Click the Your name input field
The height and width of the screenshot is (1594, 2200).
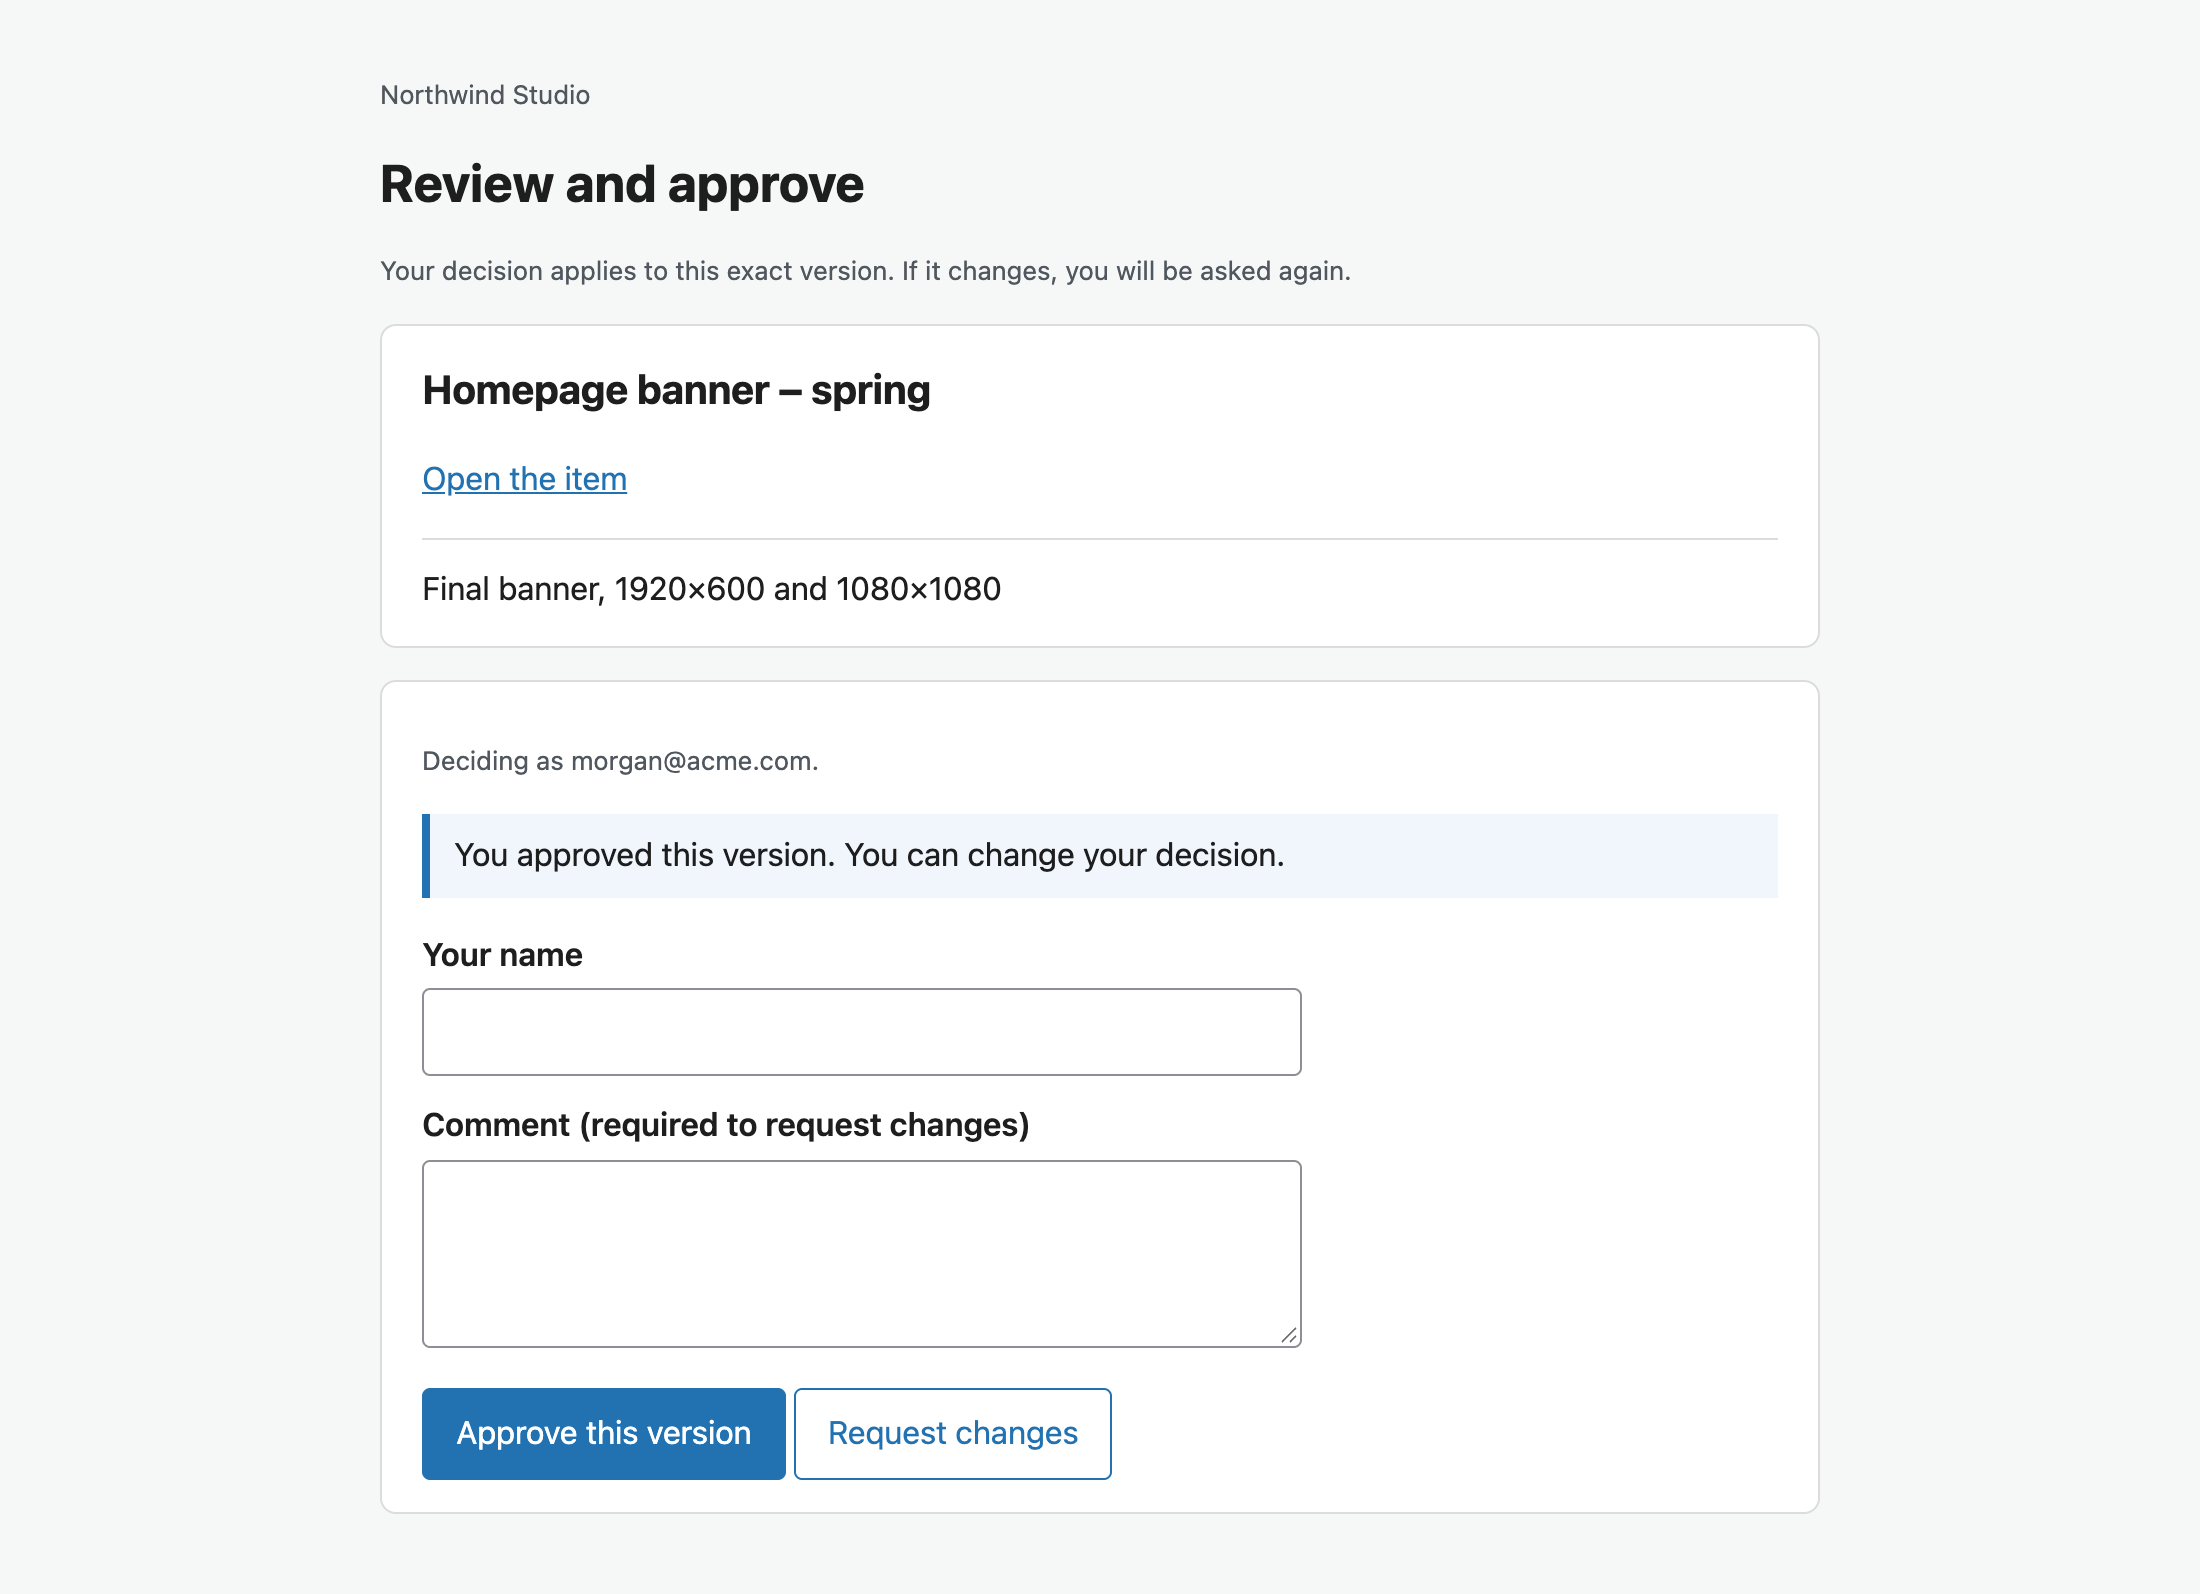(861, 1032)
